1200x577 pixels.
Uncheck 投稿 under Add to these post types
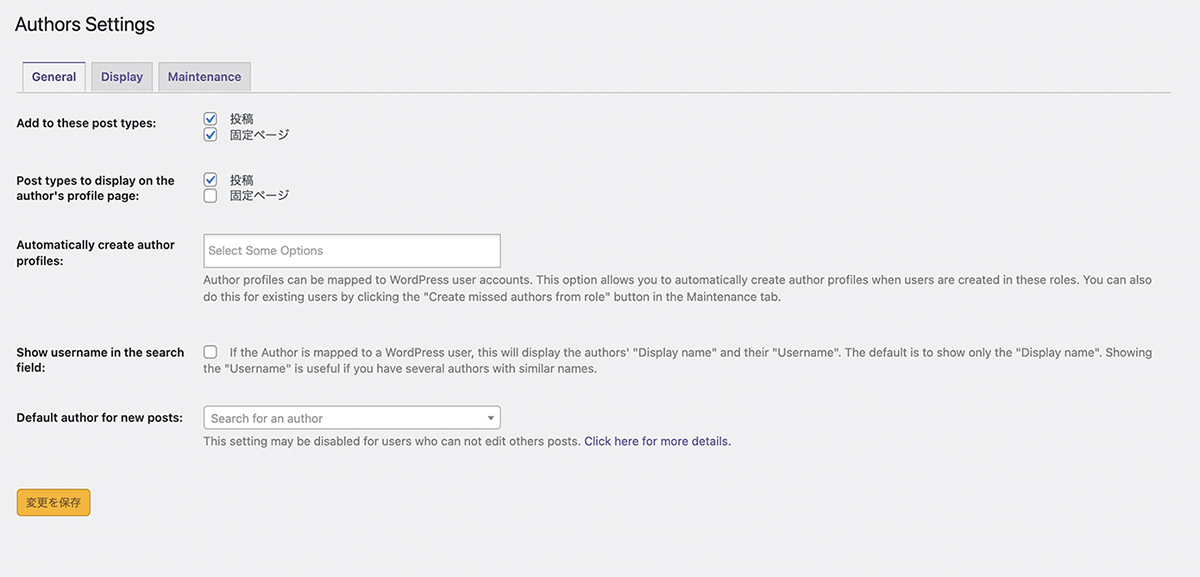(210, 119)
